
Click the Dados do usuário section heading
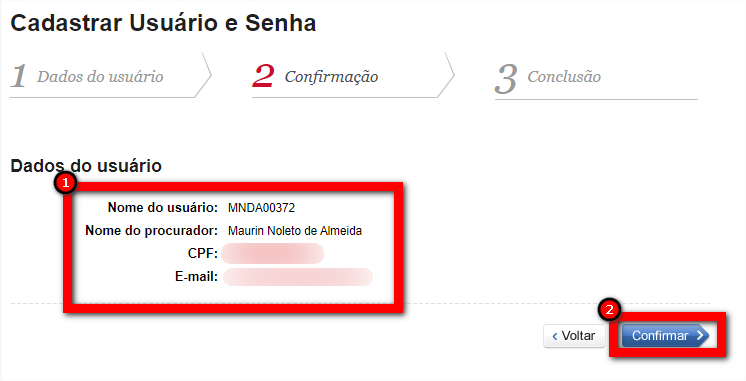pos(86,166)
